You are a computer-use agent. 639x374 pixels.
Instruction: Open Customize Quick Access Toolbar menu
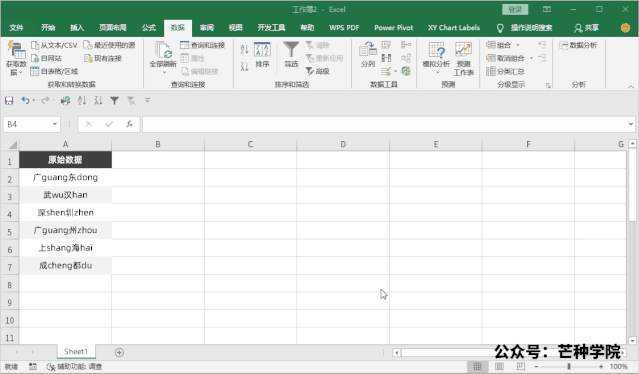148,100
